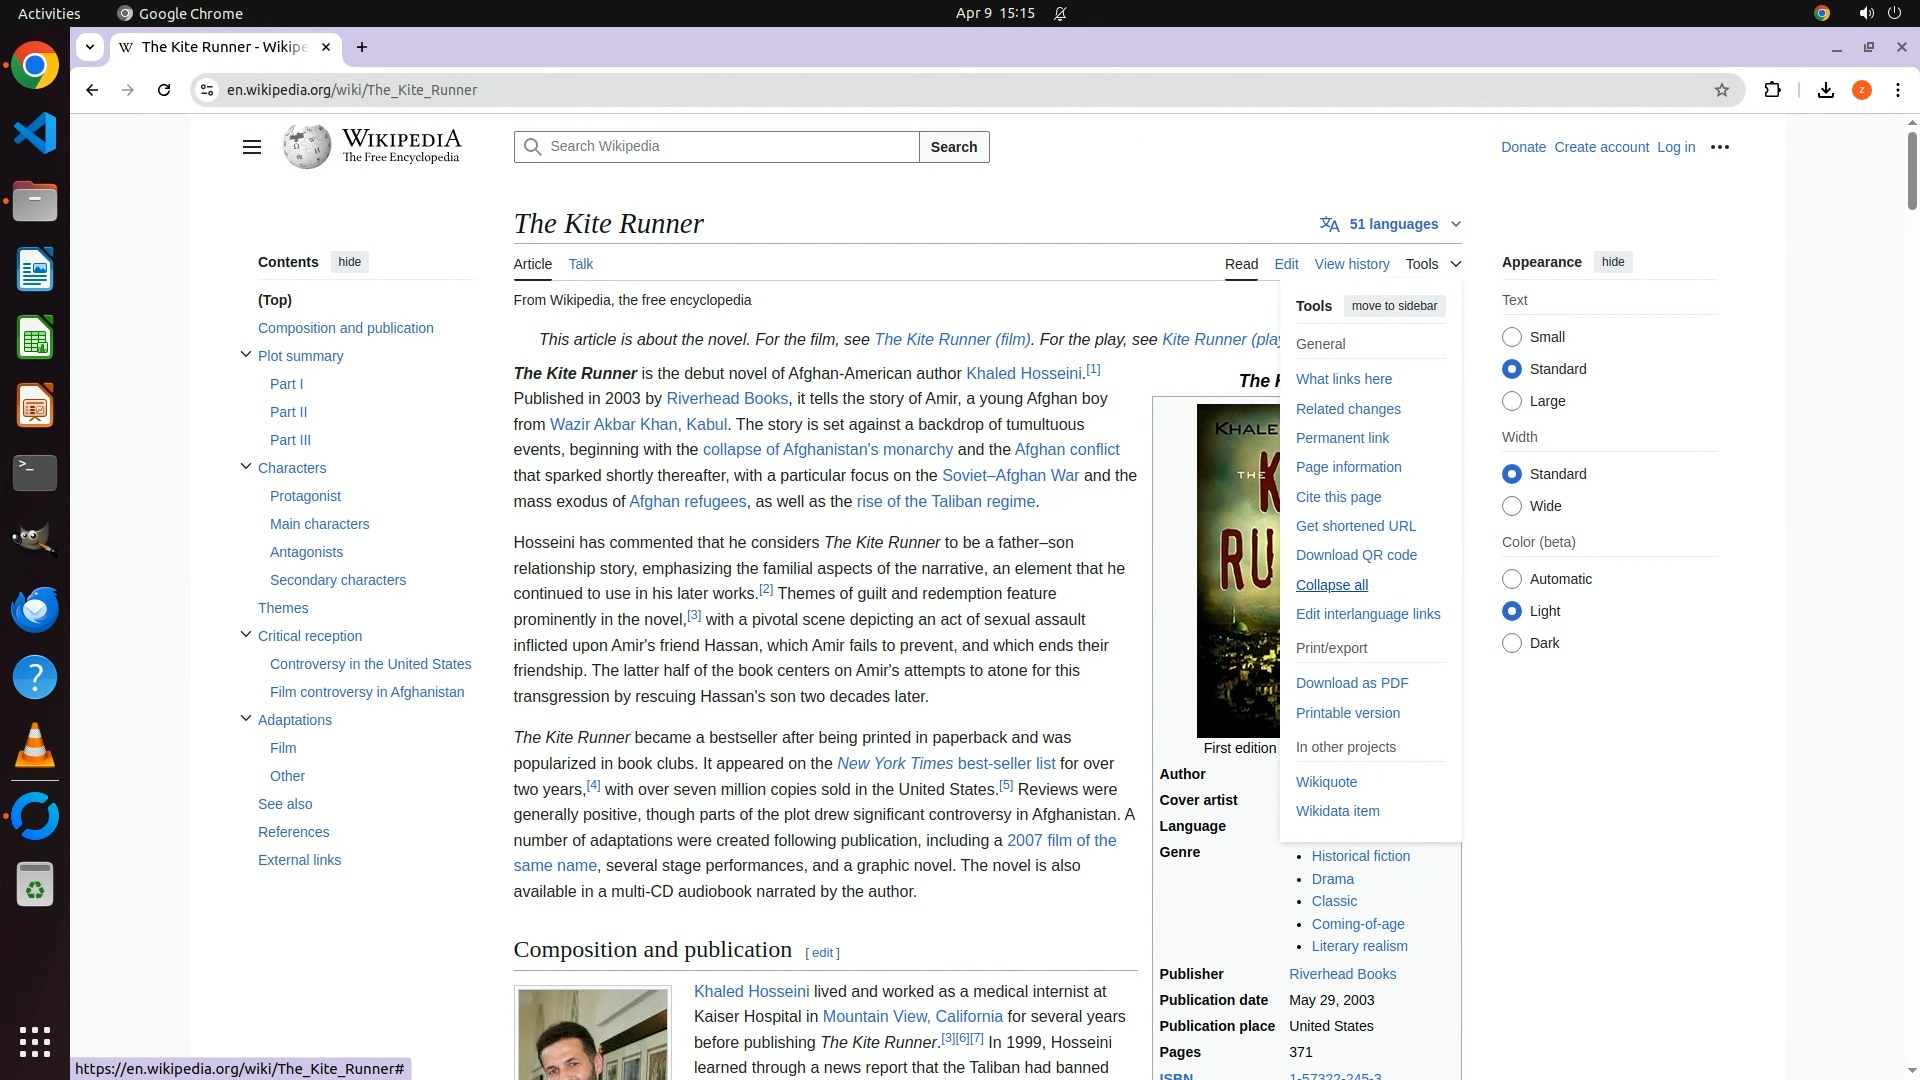Select Wide width option
Viewport: 1920px width, 1080px height.
click(1512, 506)
